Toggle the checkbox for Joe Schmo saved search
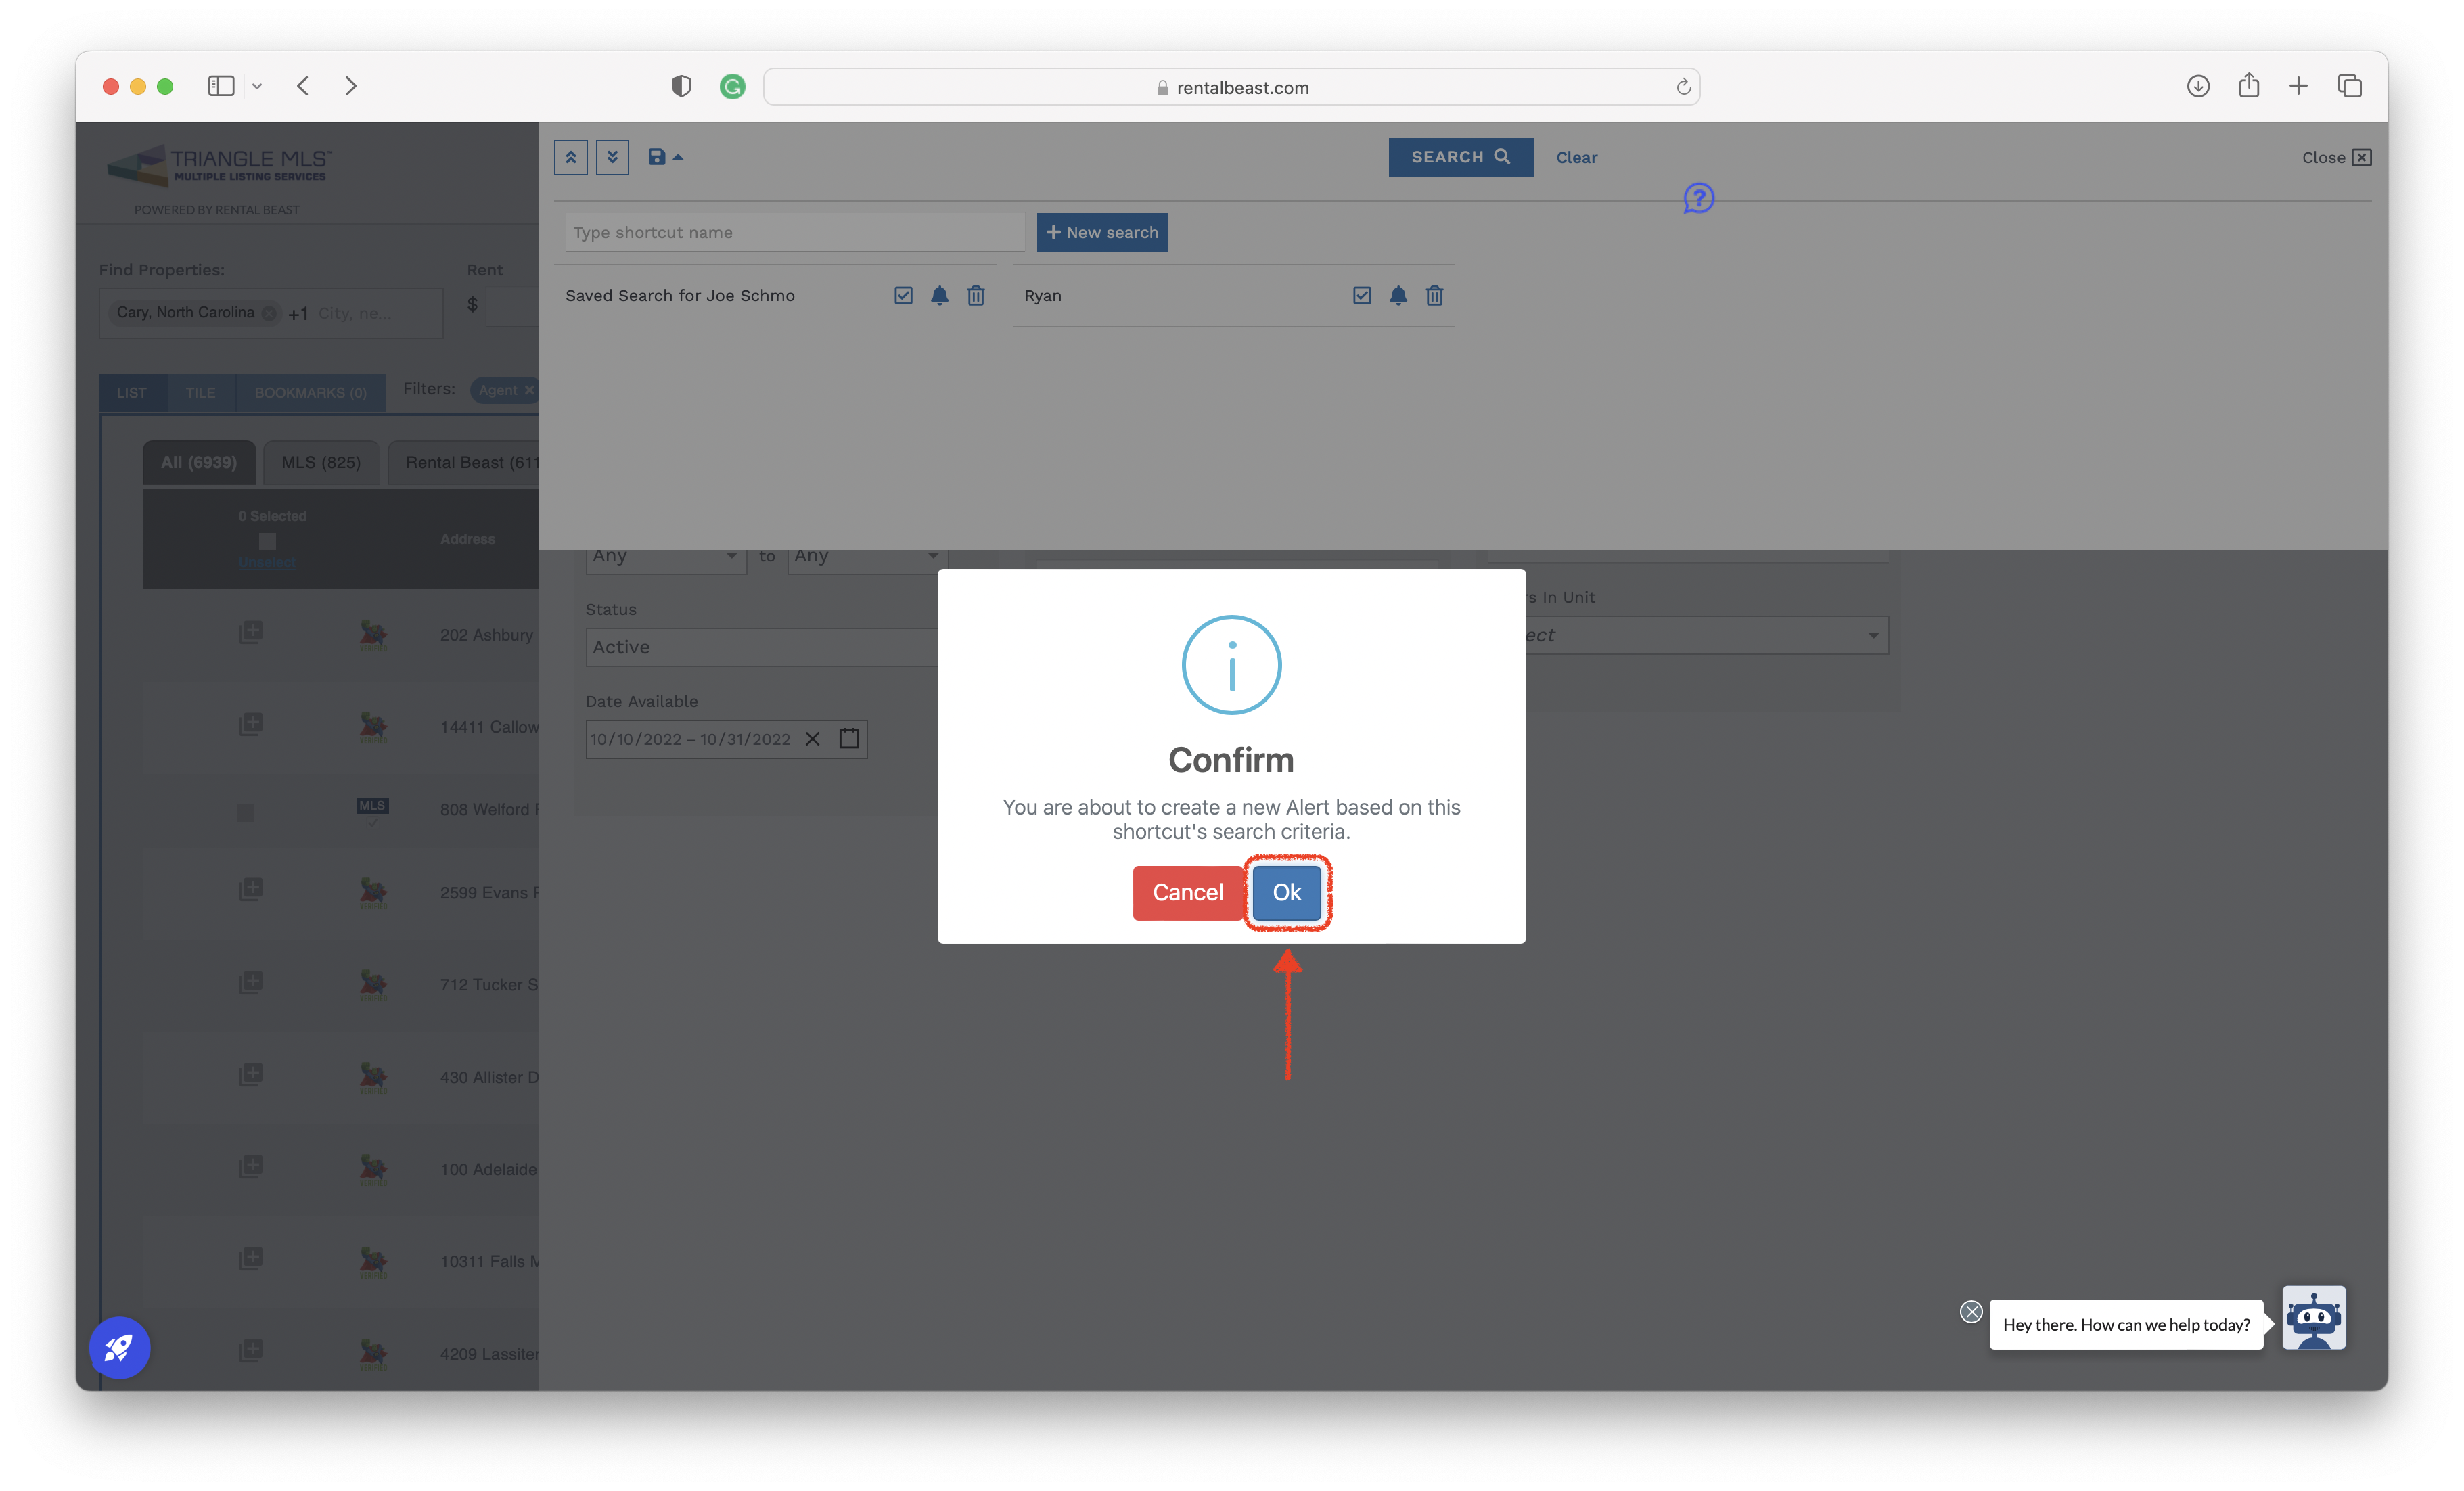The height and width of the screenshot is (1491, 2464). [x=903, y=295]
